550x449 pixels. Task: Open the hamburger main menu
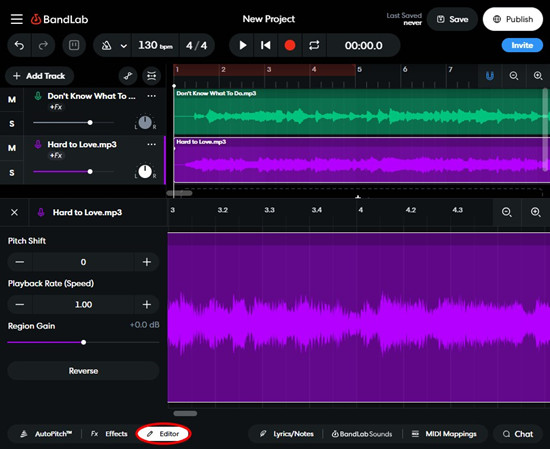pos(16,19)
